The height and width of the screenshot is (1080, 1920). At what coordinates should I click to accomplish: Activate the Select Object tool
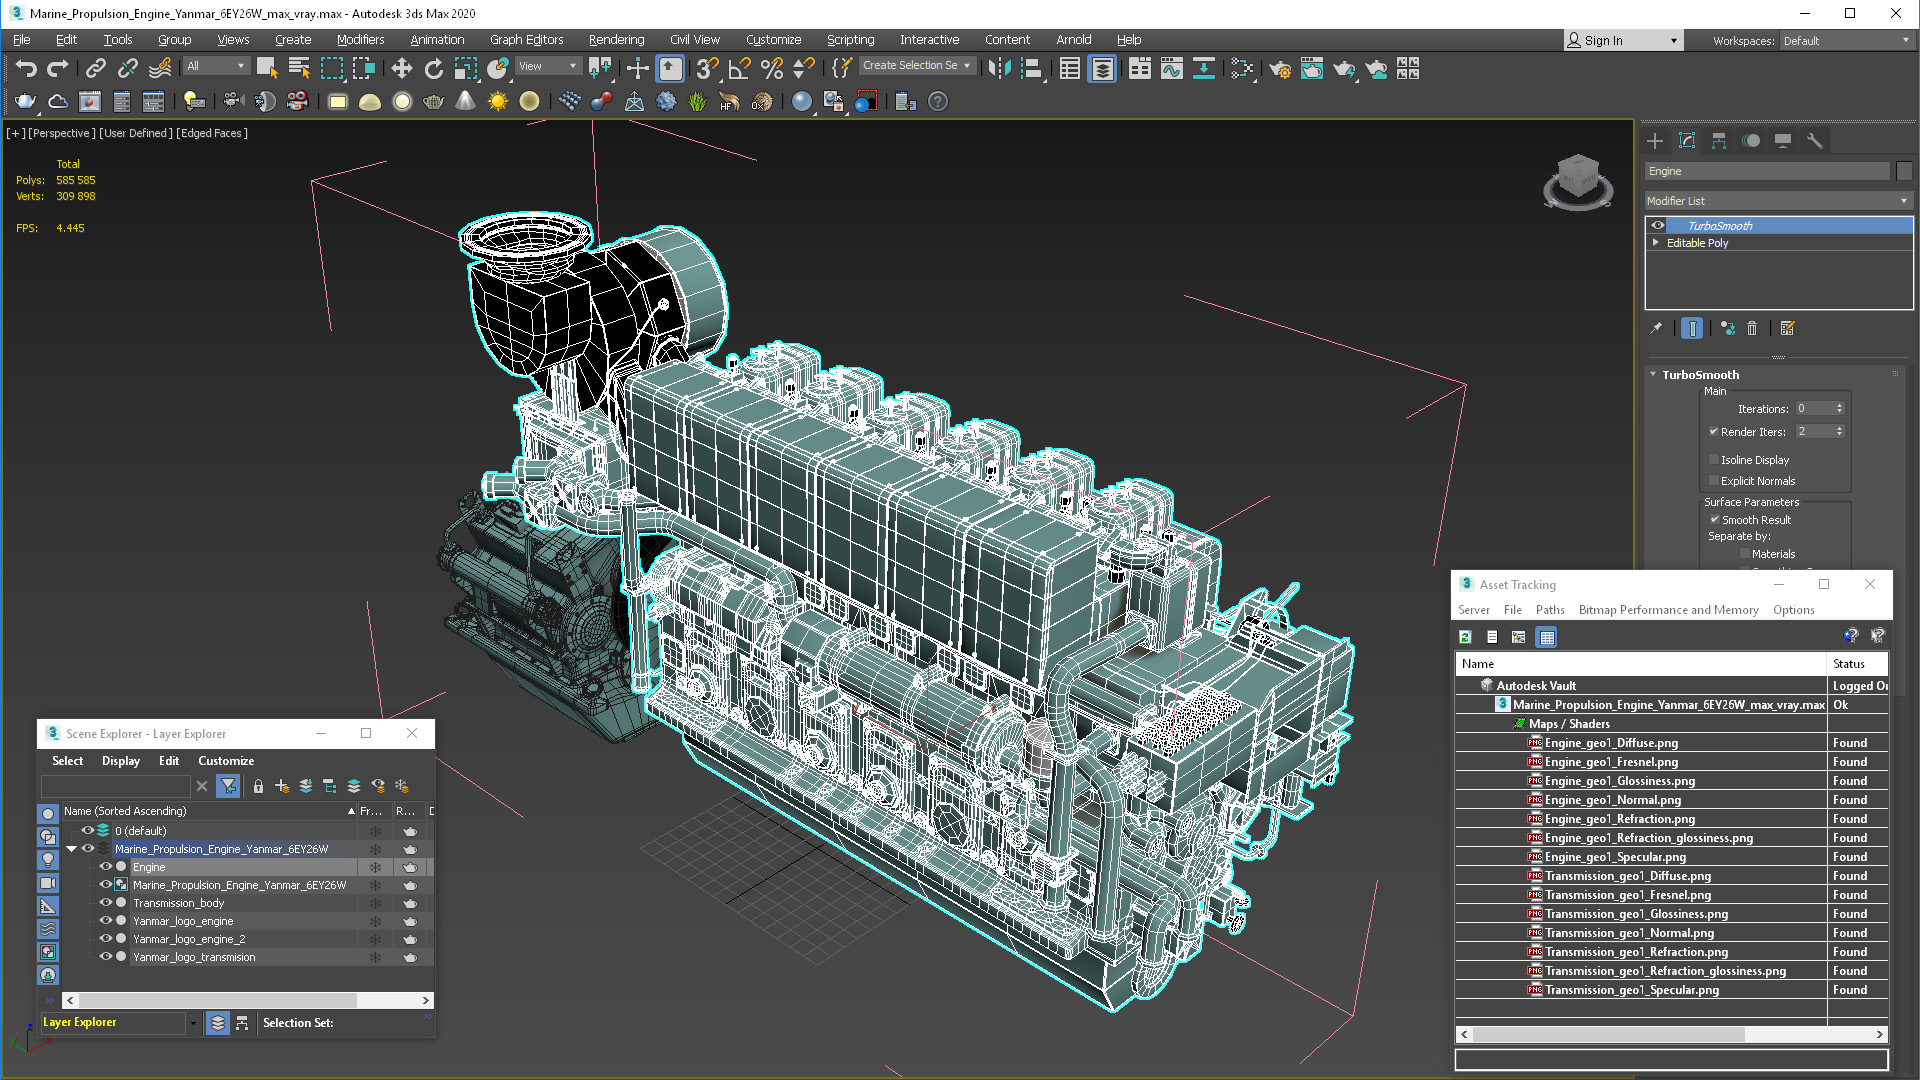tap(267, 68)
